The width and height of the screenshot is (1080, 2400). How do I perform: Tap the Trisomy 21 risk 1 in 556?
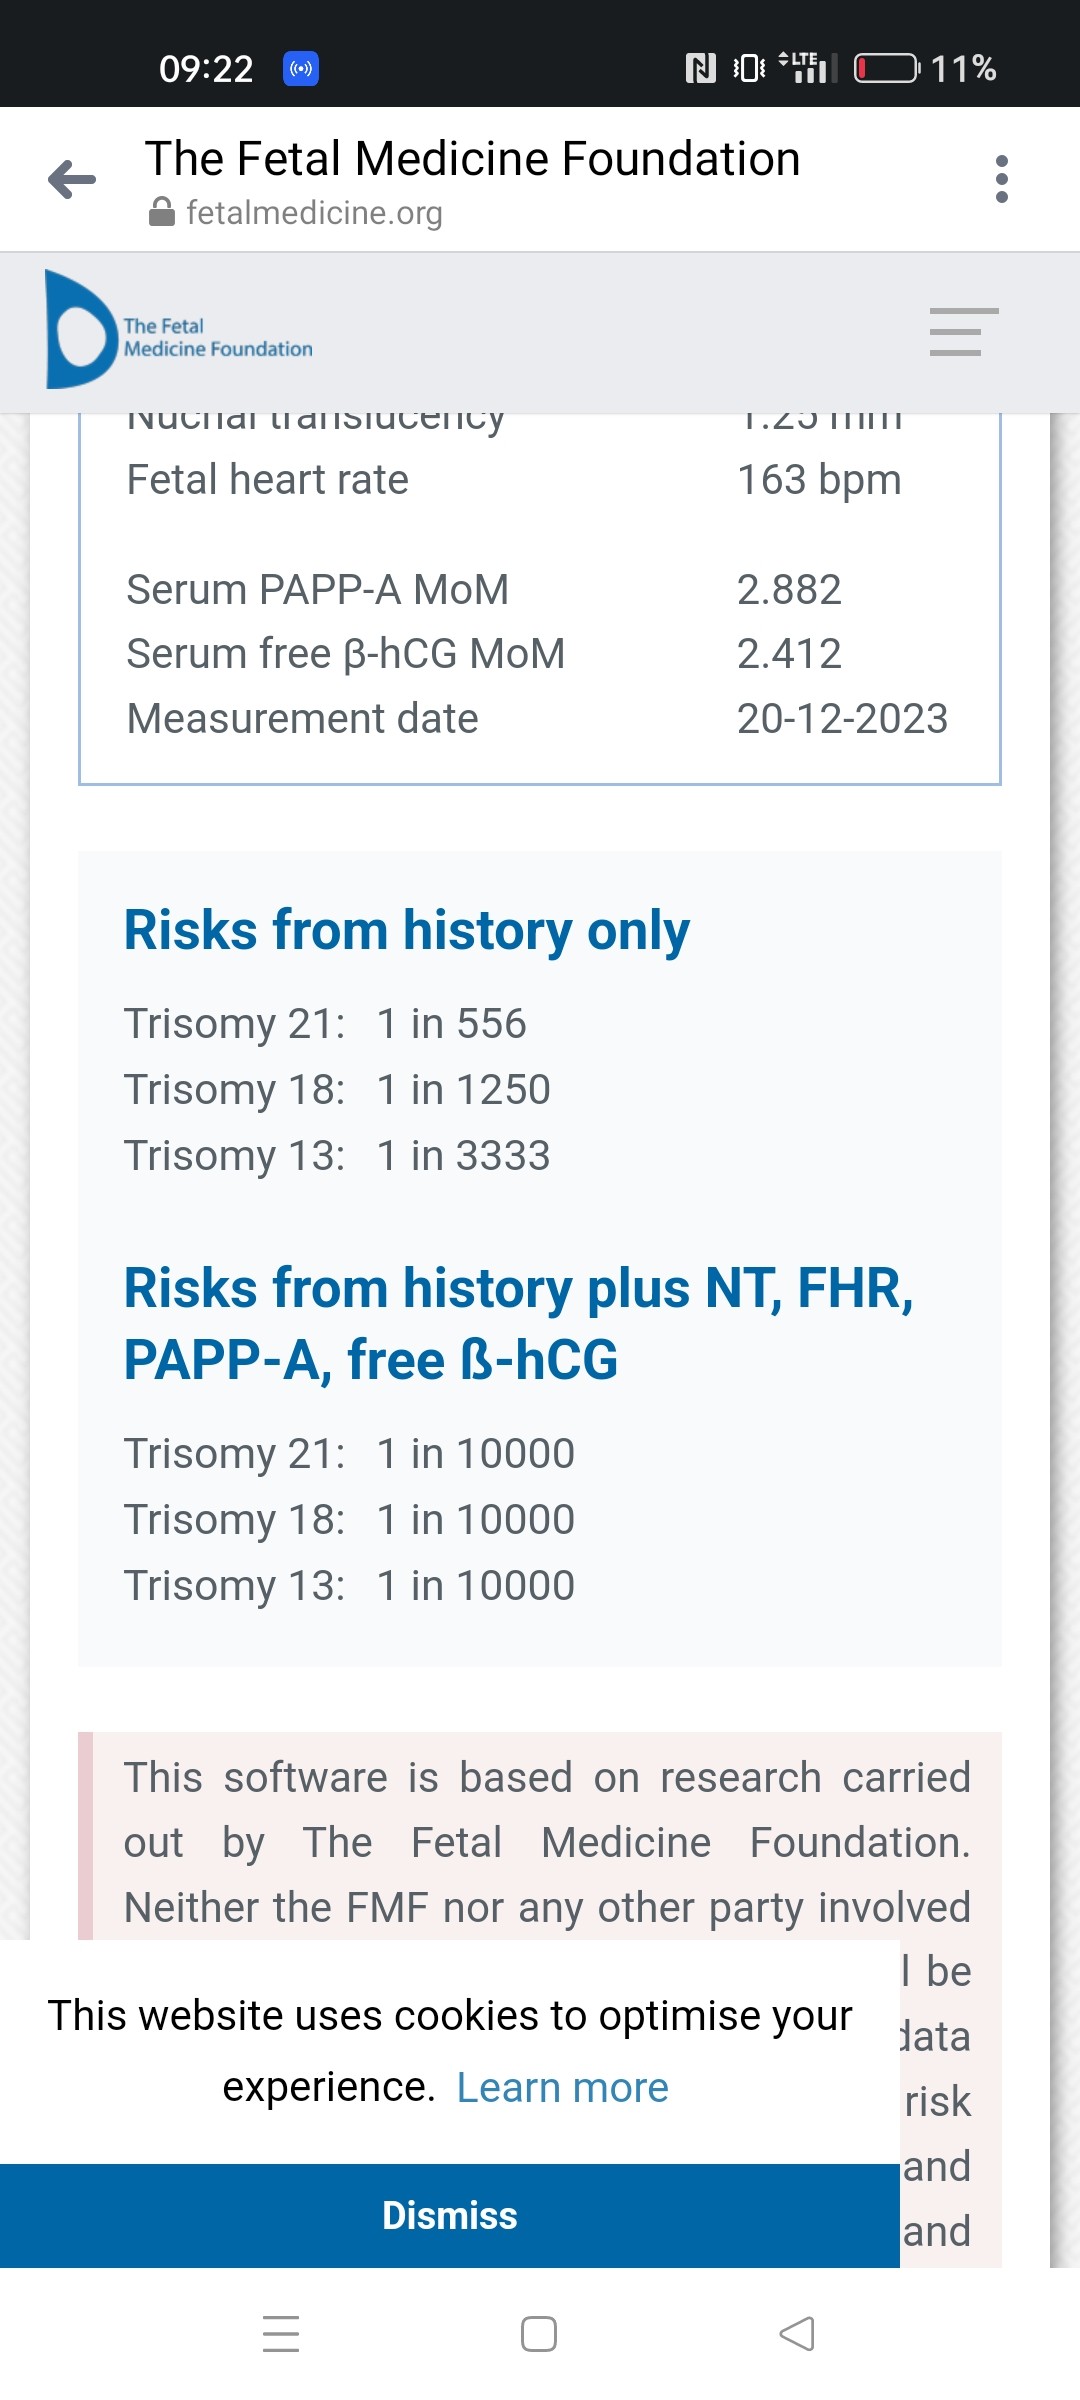coord(451,1024)
